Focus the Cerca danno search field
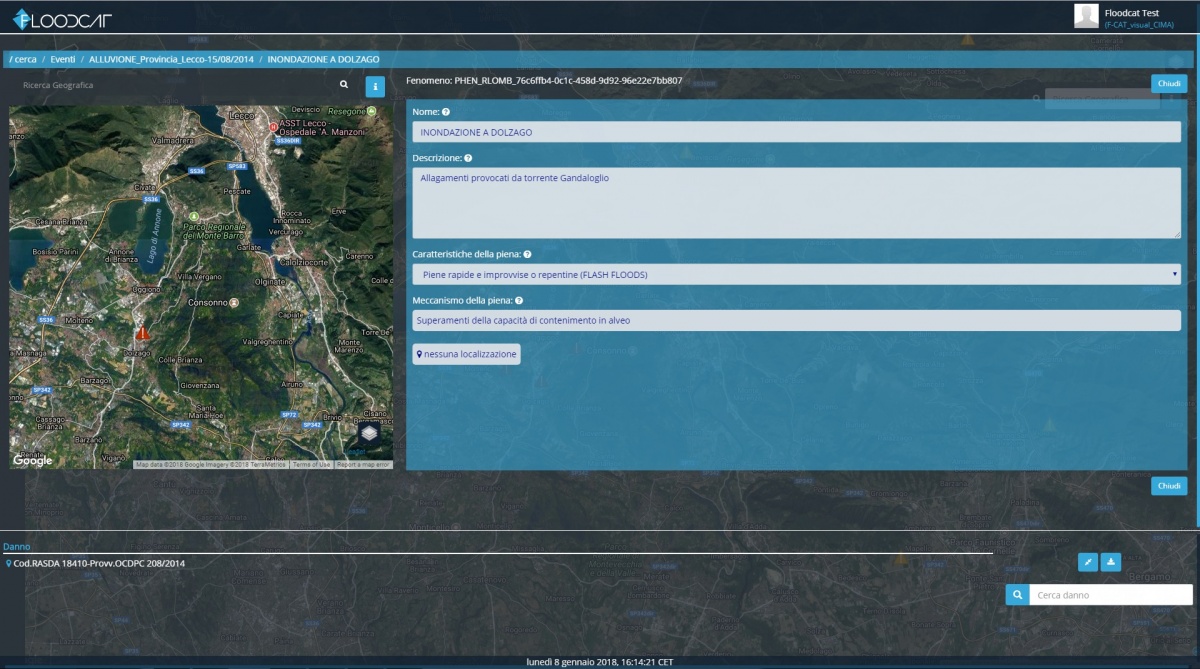1200x669 pixels. point(1111,595)
